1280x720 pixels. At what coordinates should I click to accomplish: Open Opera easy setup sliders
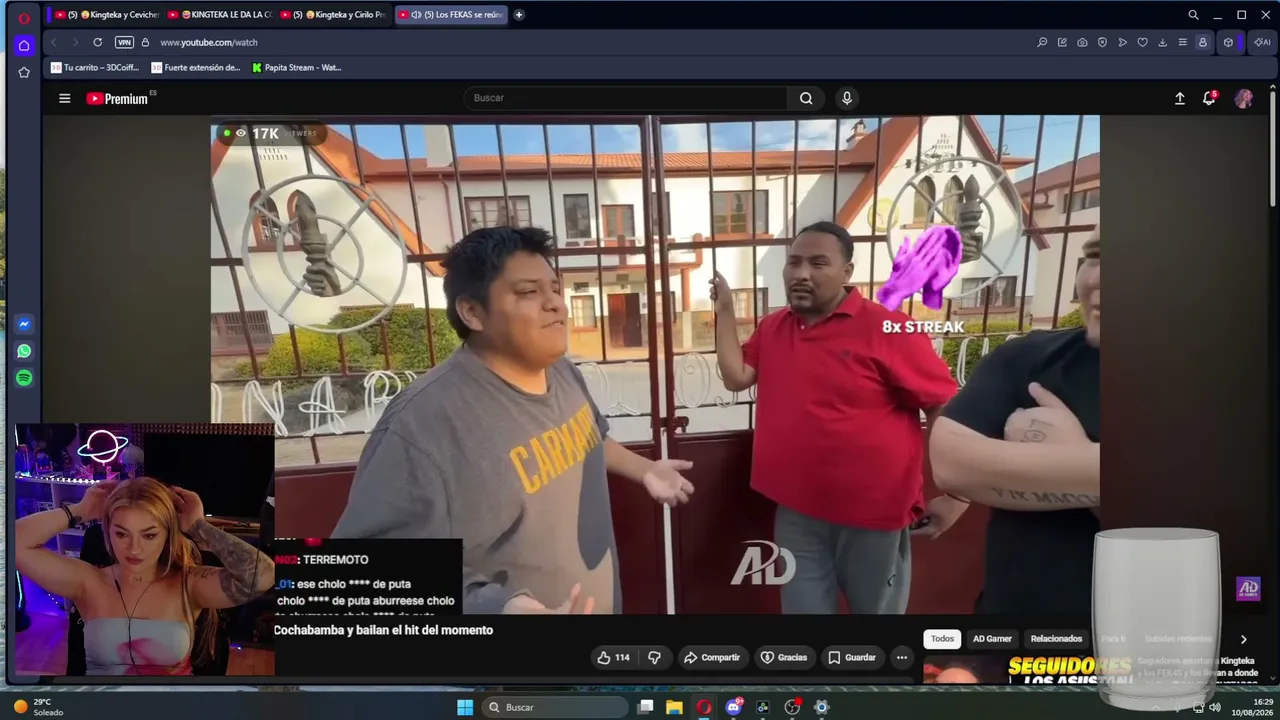[x=1182, y=42]
